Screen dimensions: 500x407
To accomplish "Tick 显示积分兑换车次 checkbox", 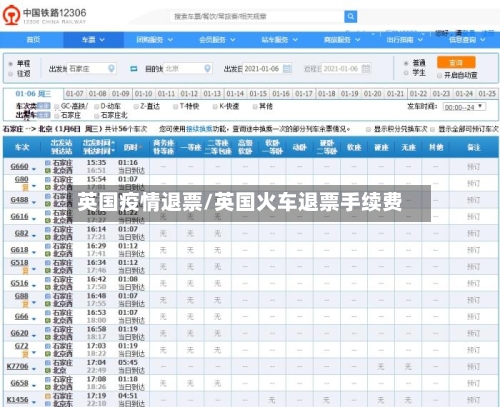I will 368,129.
